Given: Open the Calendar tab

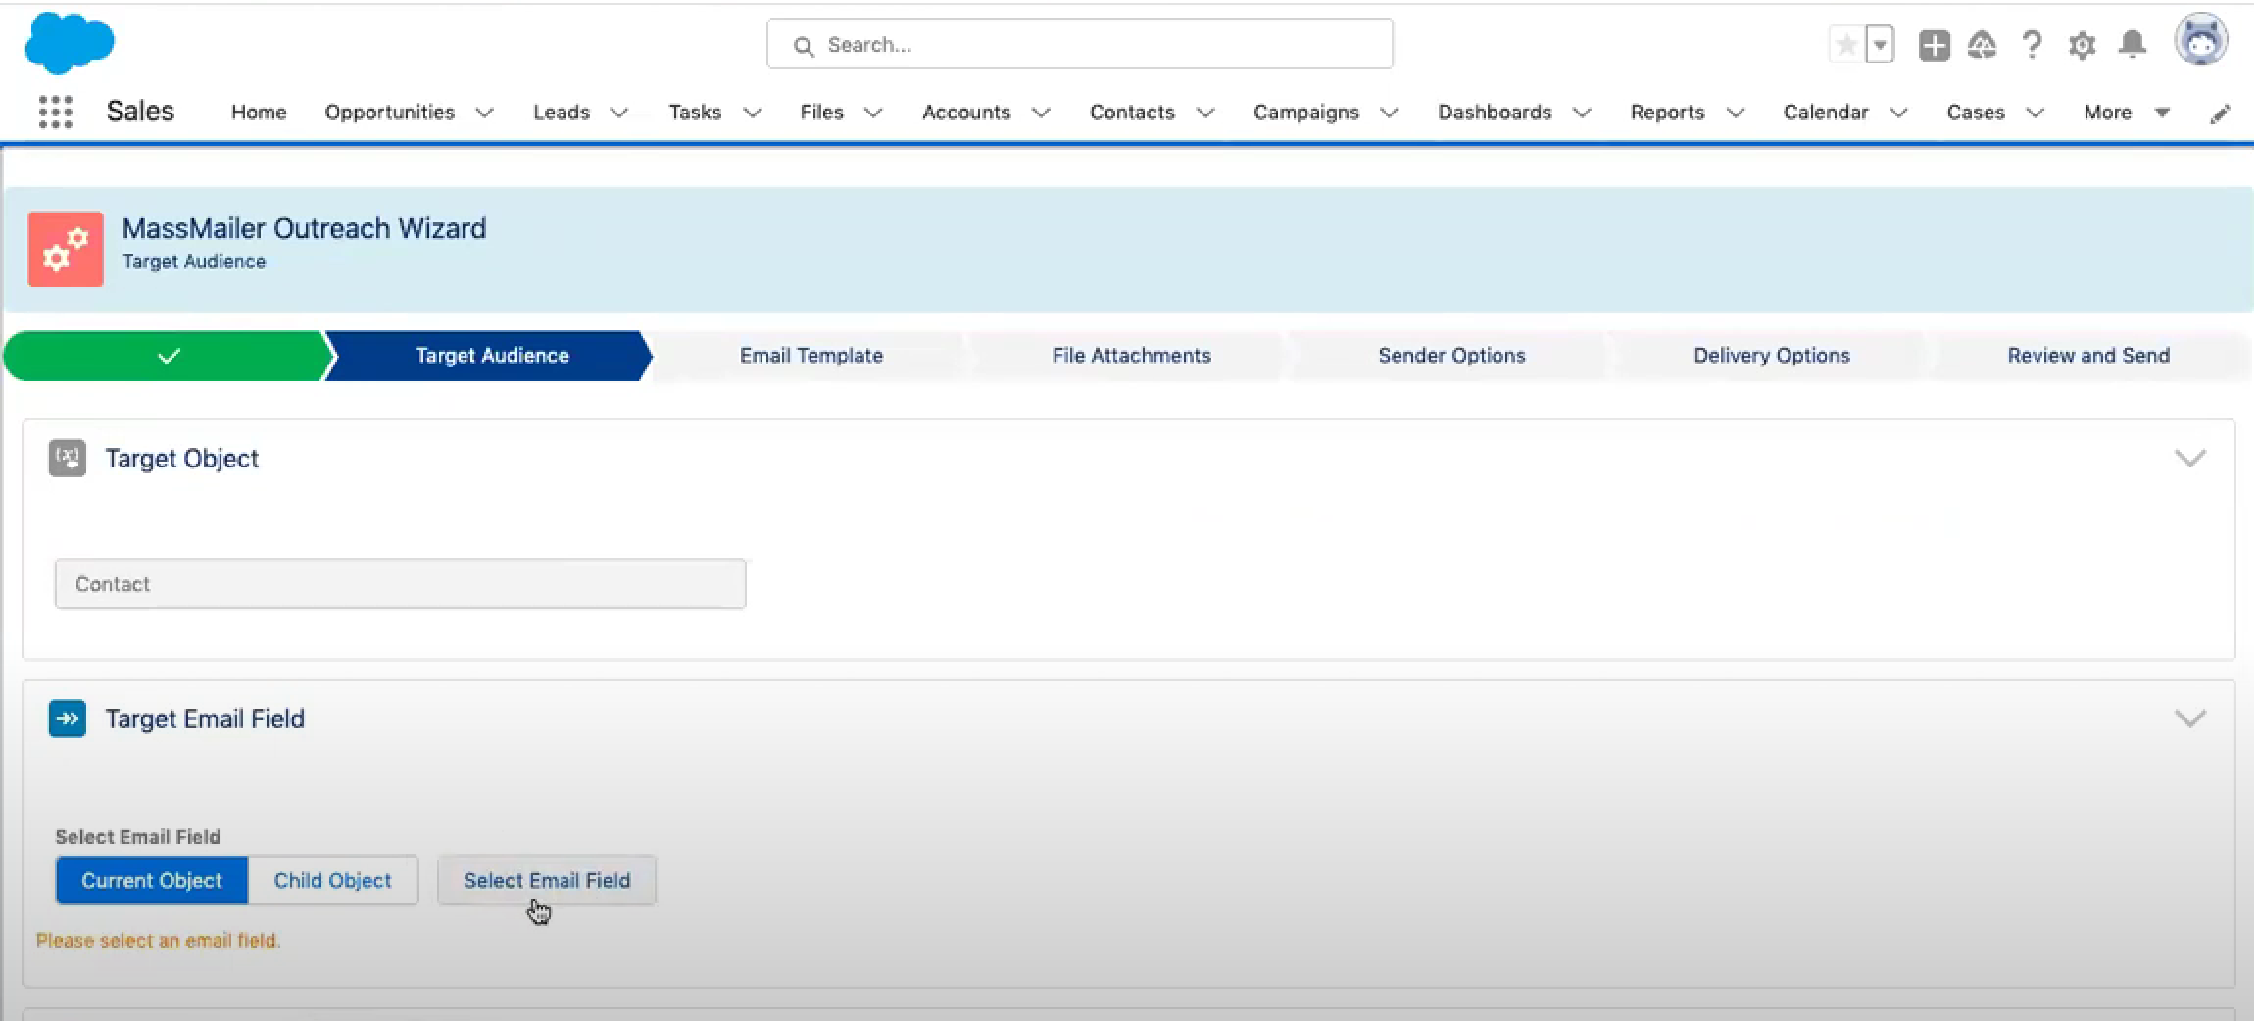Looking at the screenshot, I should [x=1826, y=112].
